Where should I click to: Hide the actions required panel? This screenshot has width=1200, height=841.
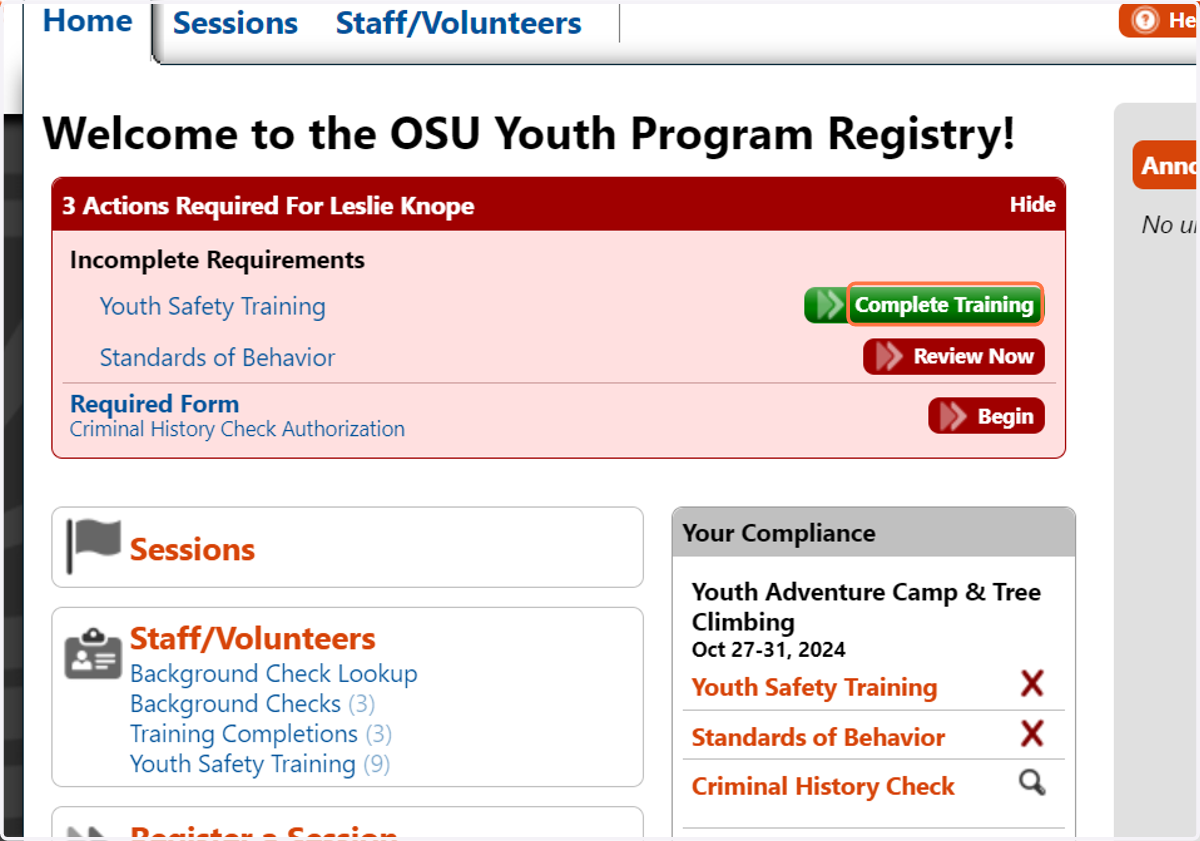click(1032, 205)
